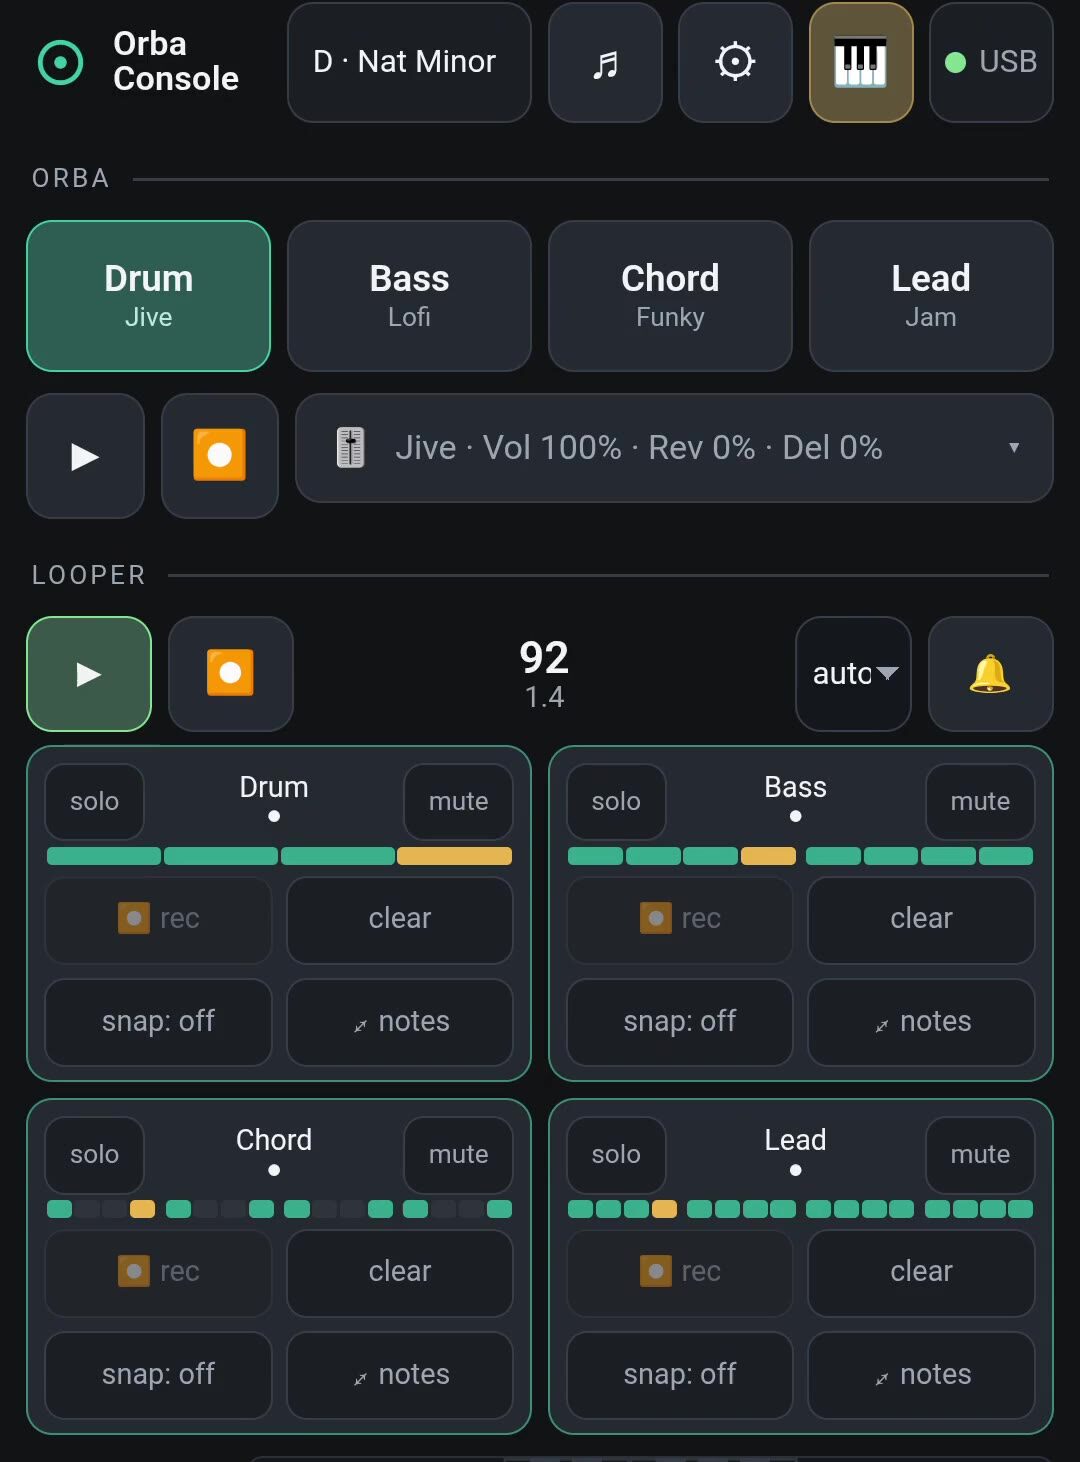This screenshot has width=1080, height=1462.
Task: Click the mixer fader icon beside Jive
Action: coord(350,448)
